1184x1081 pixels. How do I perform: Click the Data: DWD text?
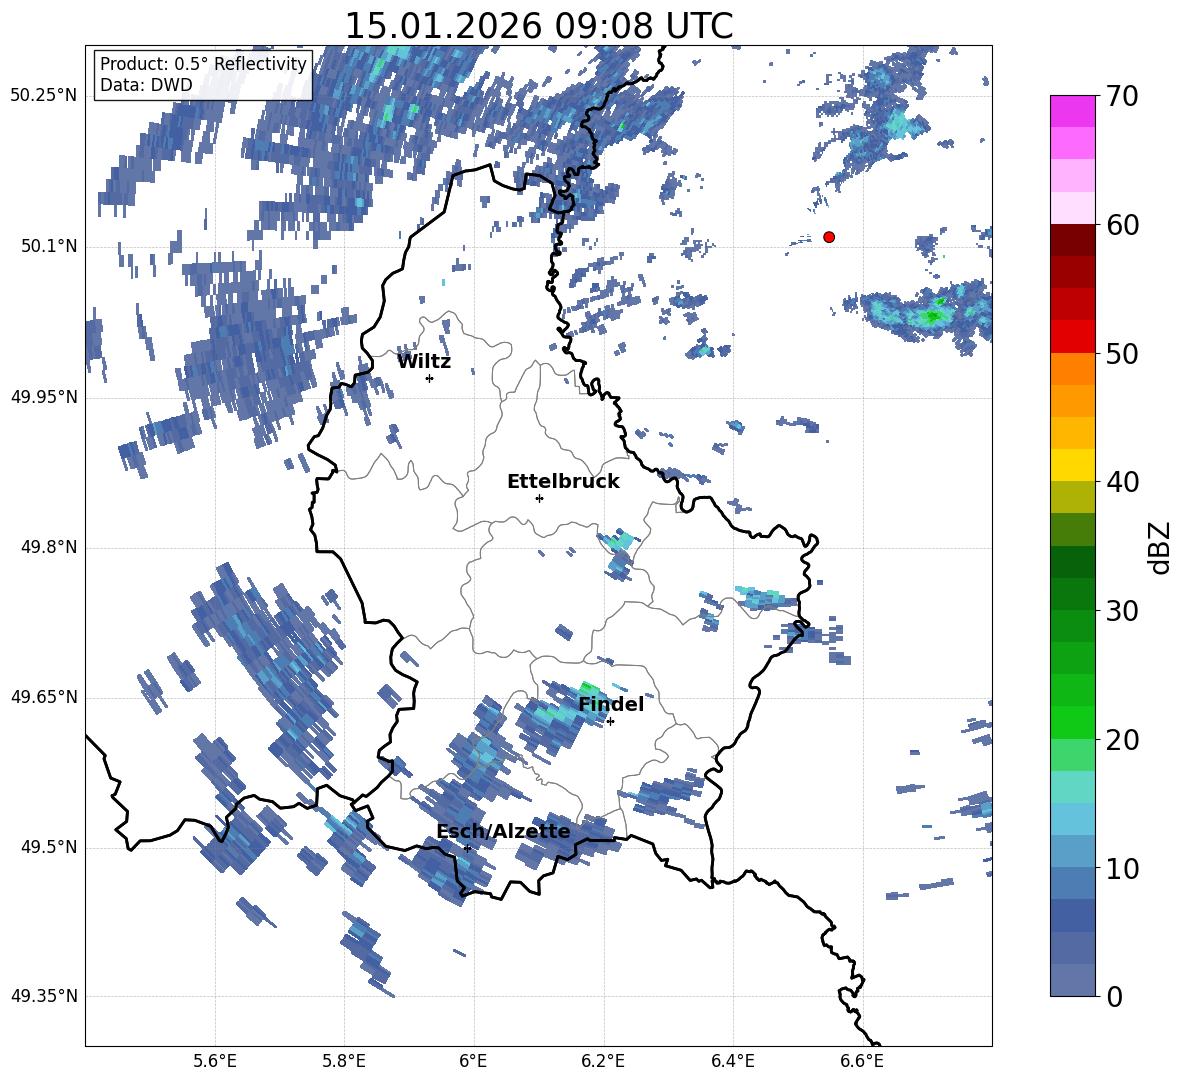(x=146, y=85)
